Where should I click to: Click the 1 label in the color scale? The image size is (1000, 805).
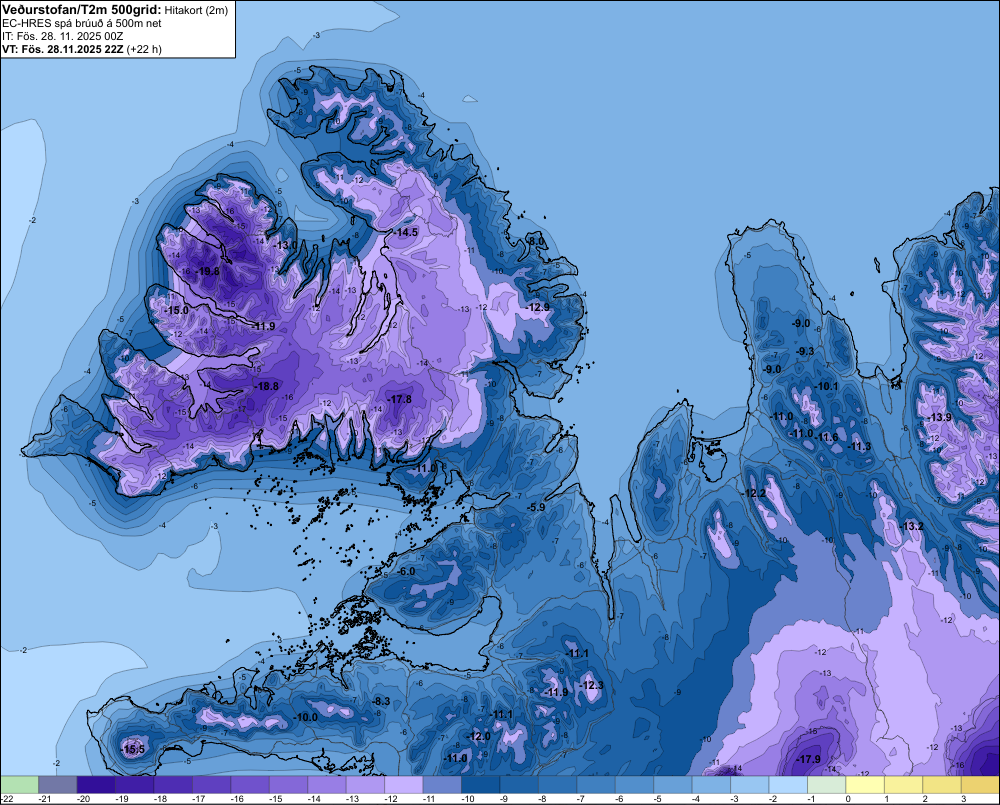pos(886,799)
